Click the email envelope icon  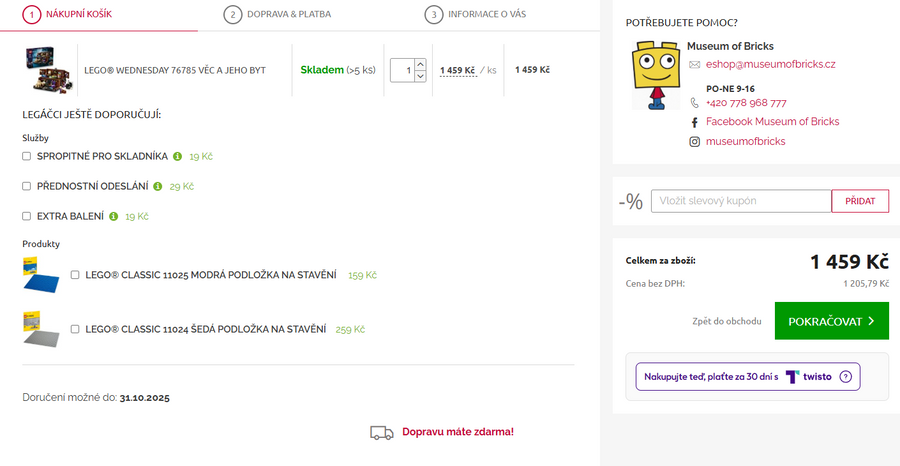tap(694, 64)
